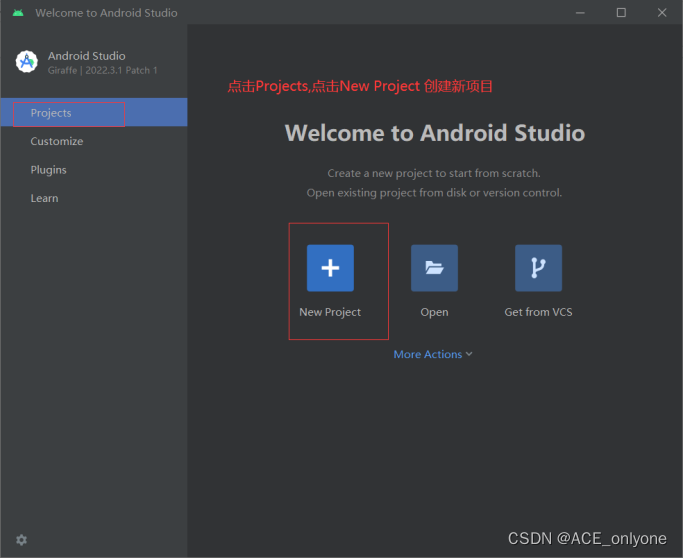This screenshot has width=683, height=558.
Task: Click the 'Android Studio' name in the sidebar
Action: [87, 56]
